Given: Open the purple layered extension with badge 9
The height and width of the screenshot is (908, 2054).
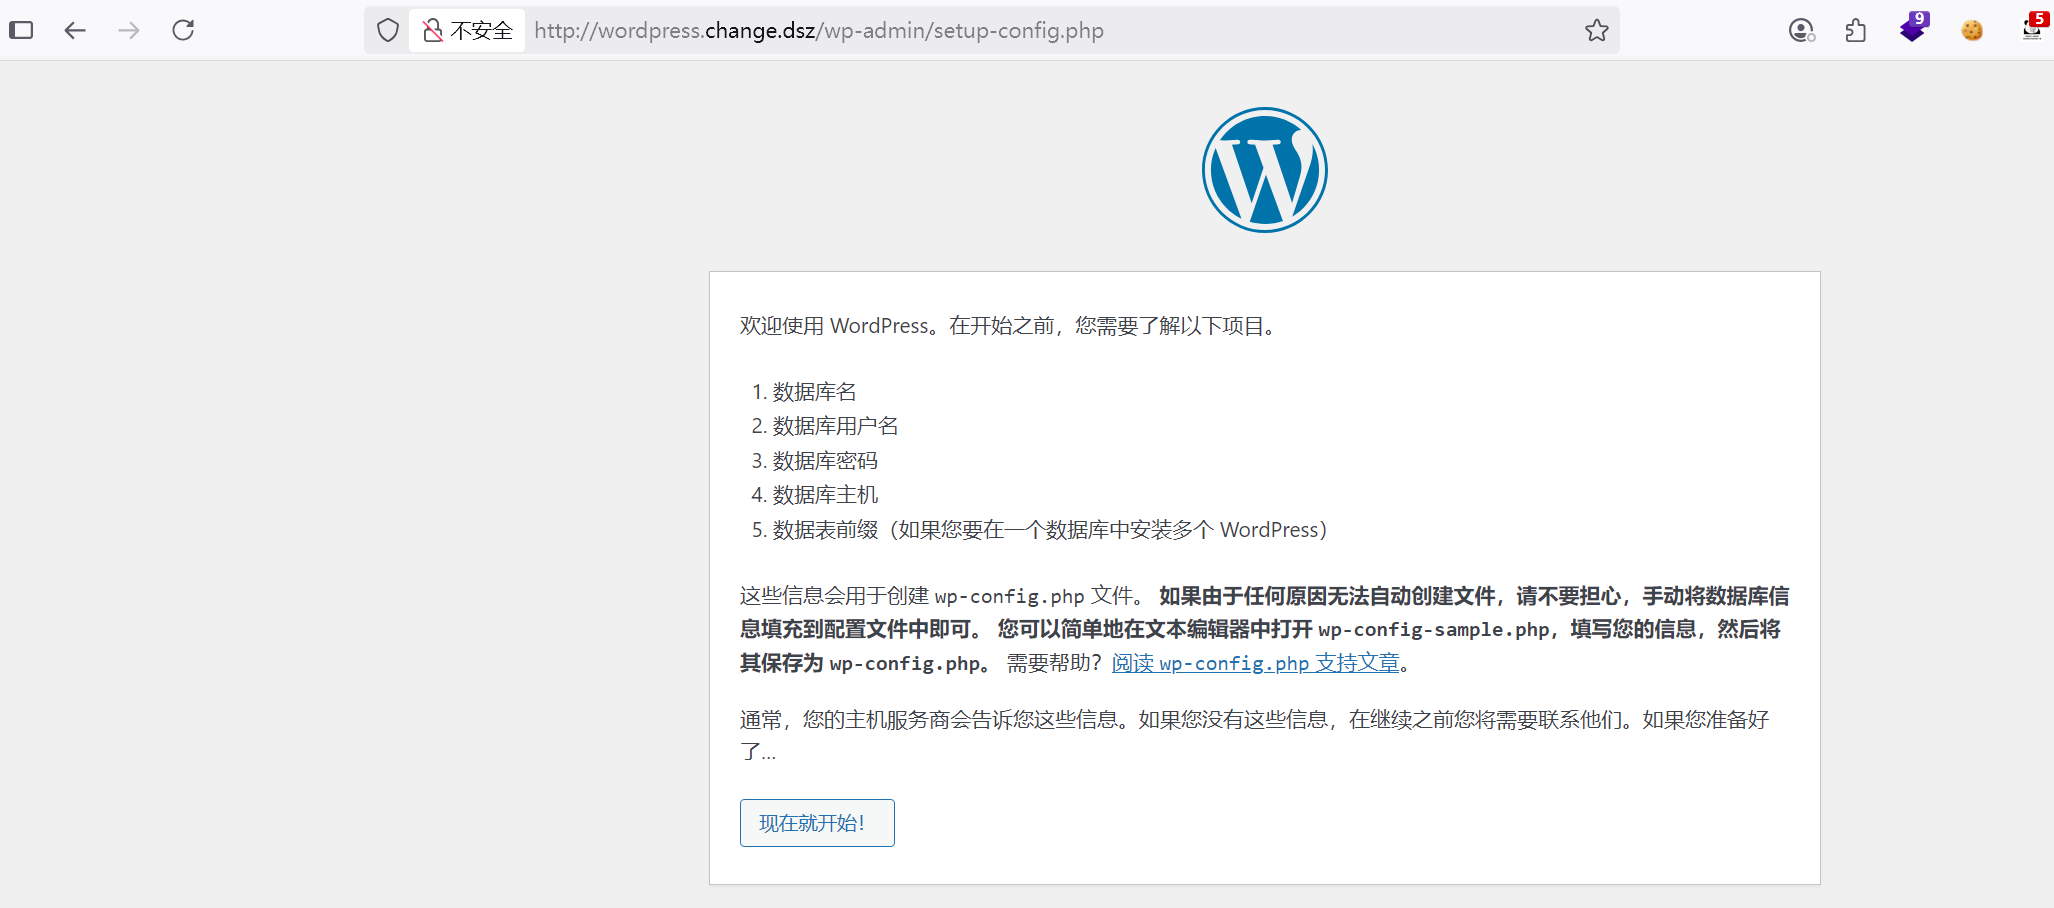Looking at the screenshot, I should (1913, 29).
